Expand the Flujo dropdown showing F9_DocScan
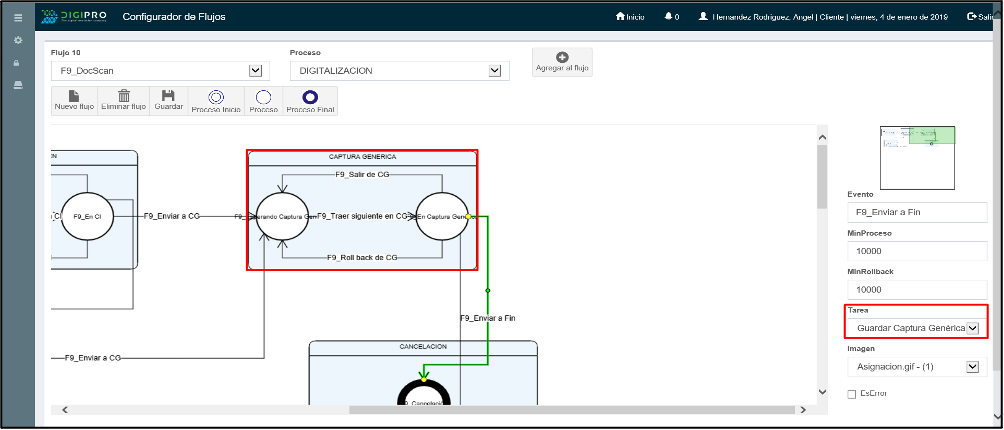The height and width of the screenshot is (430, 1004). click(x=254, y=71)
